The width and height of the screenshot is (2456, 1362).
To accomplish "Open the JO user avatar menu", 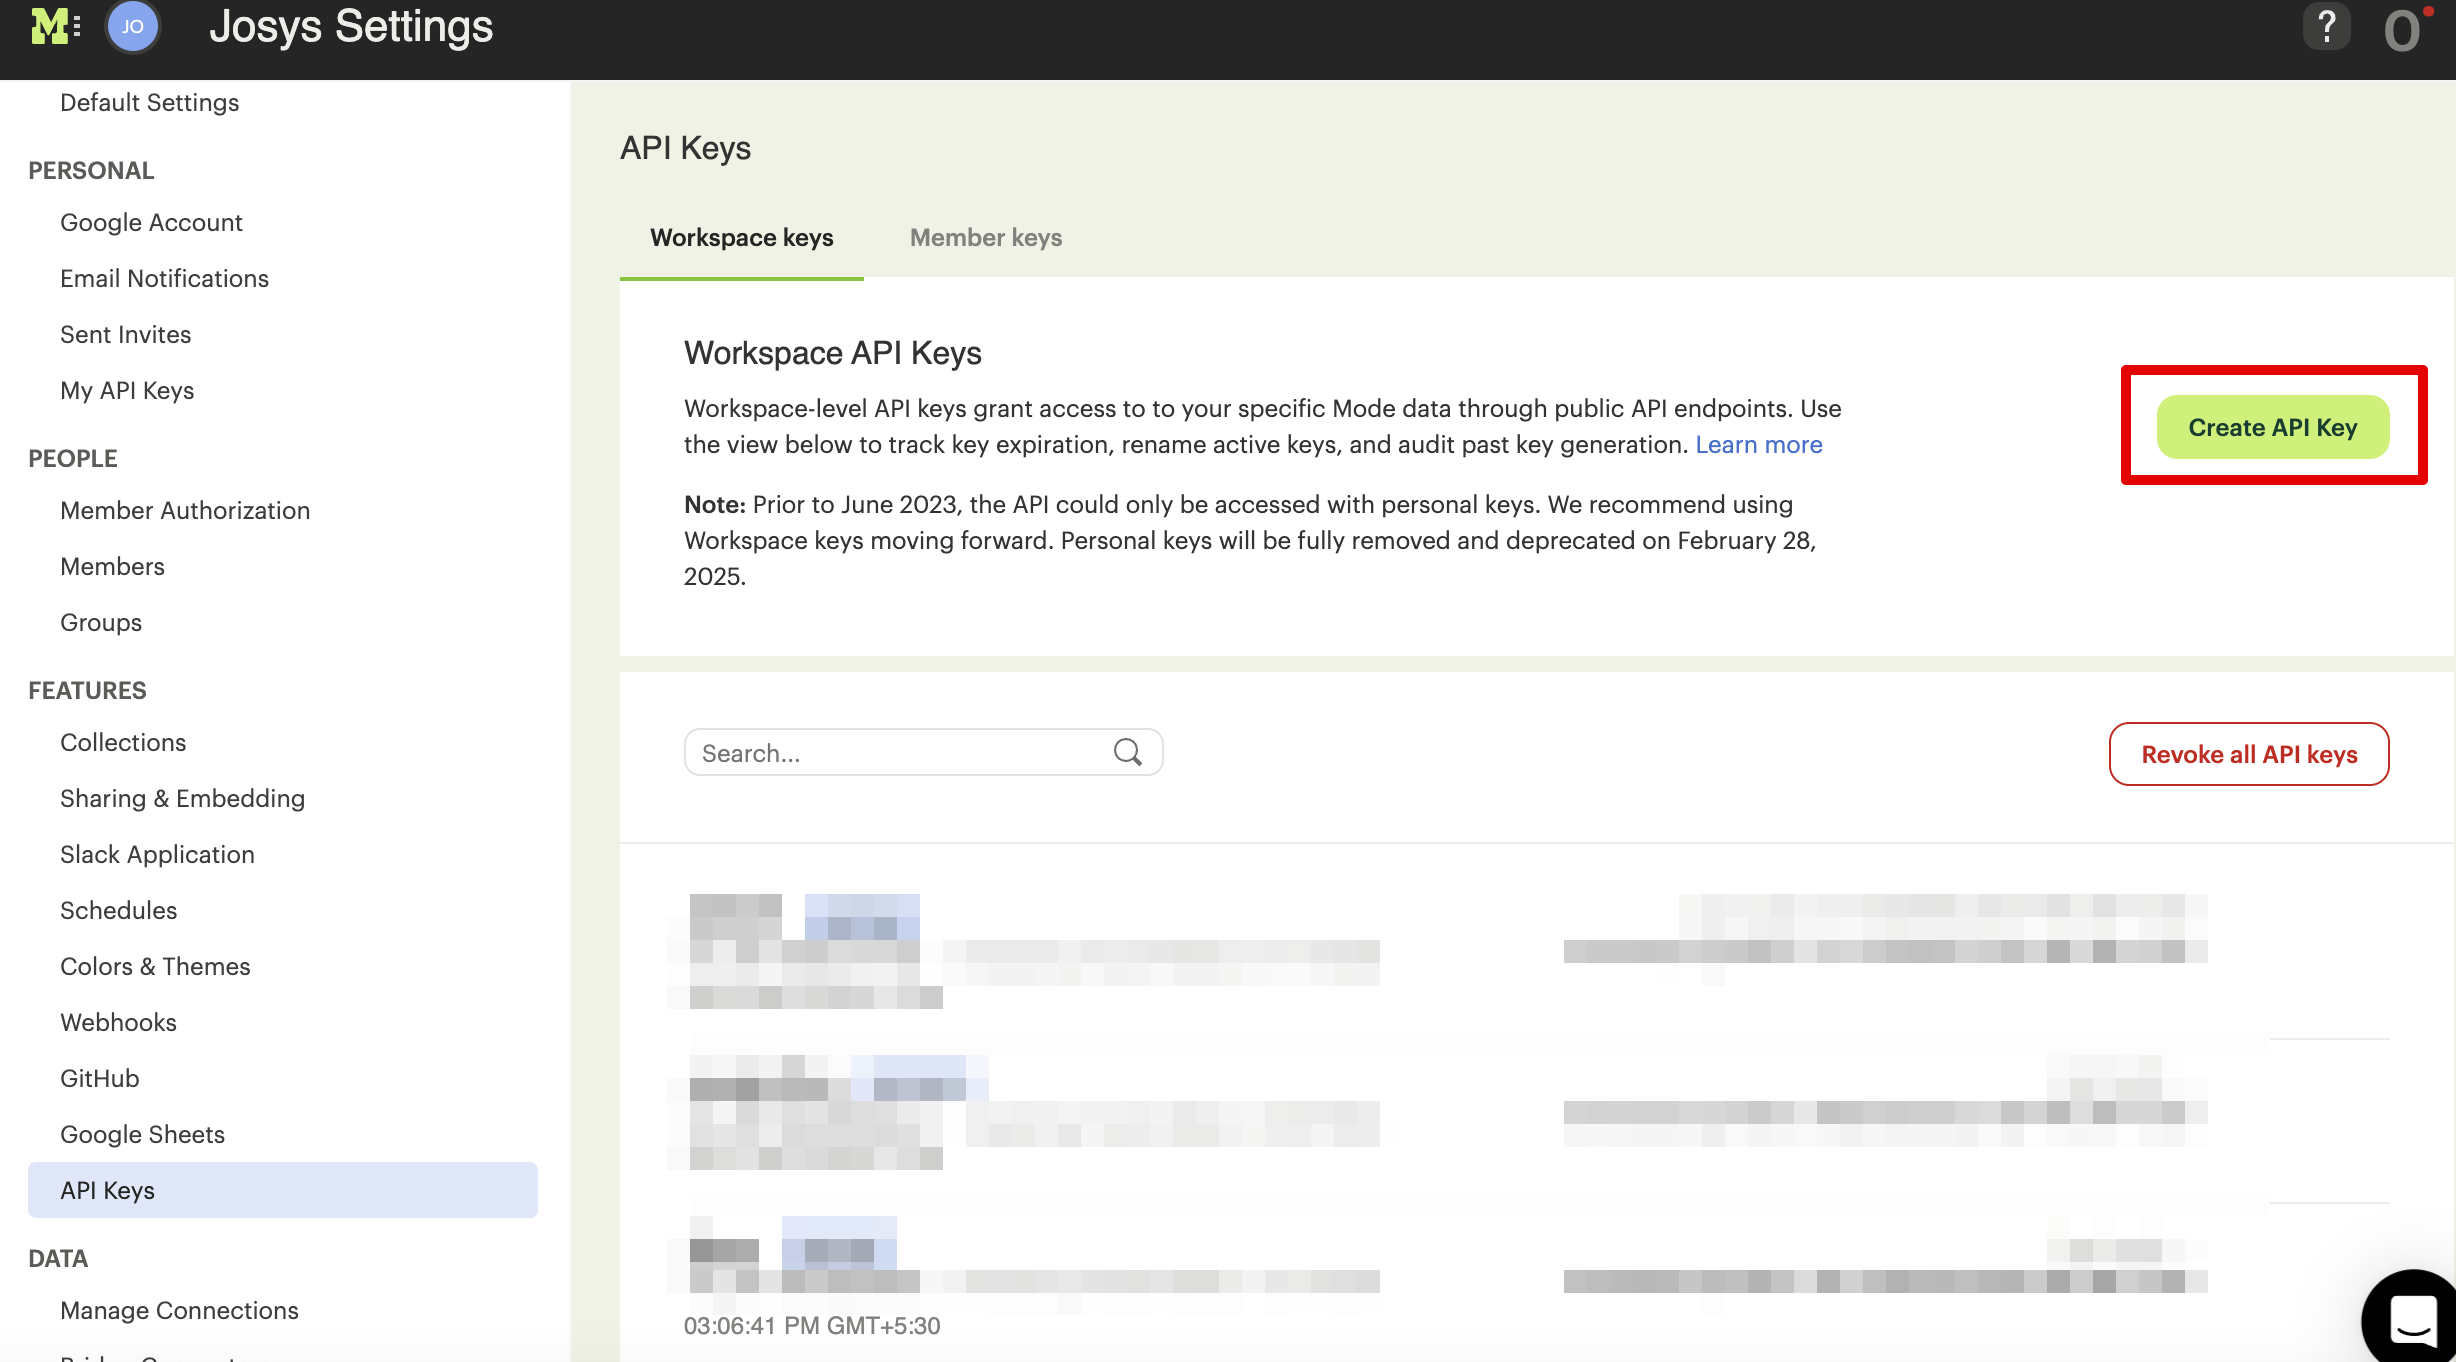I will 133,27.
